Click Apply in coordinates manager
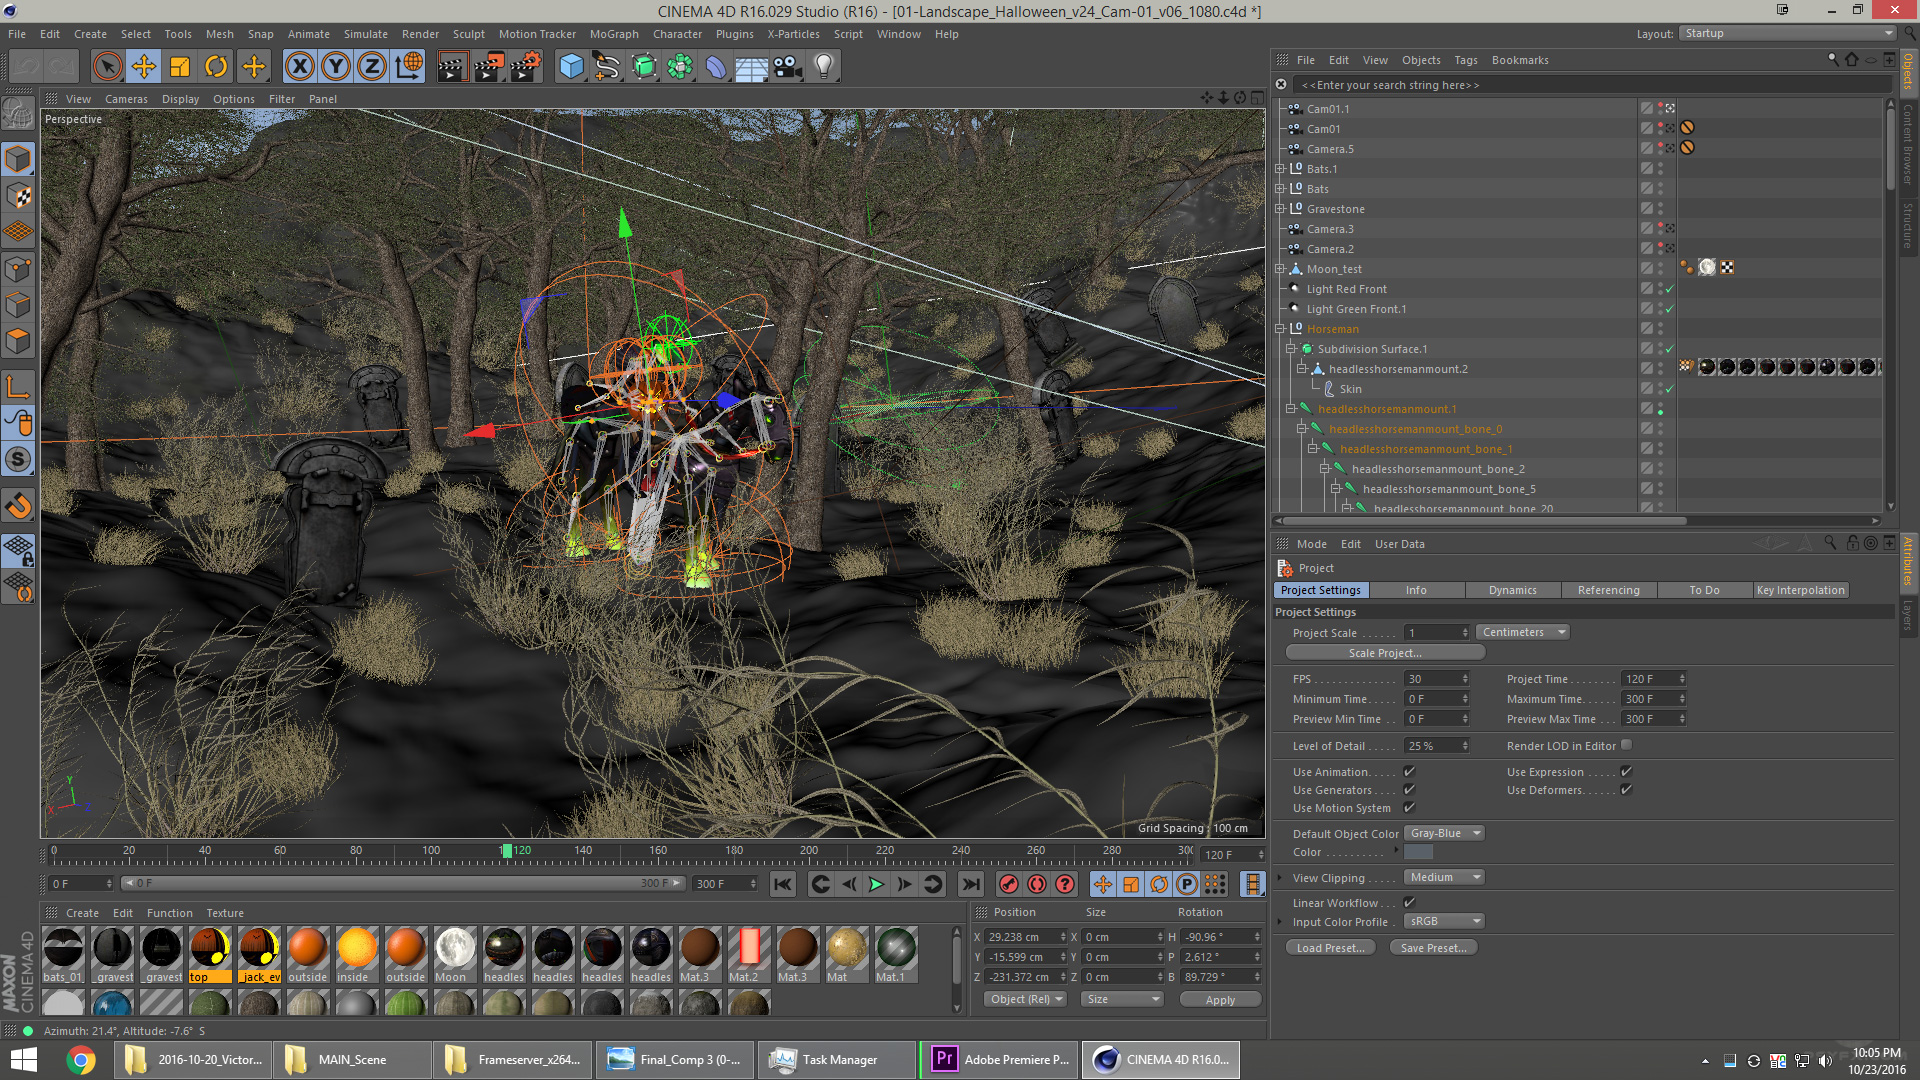This screenshot has height=1080, width=1920. [1220, 999]
